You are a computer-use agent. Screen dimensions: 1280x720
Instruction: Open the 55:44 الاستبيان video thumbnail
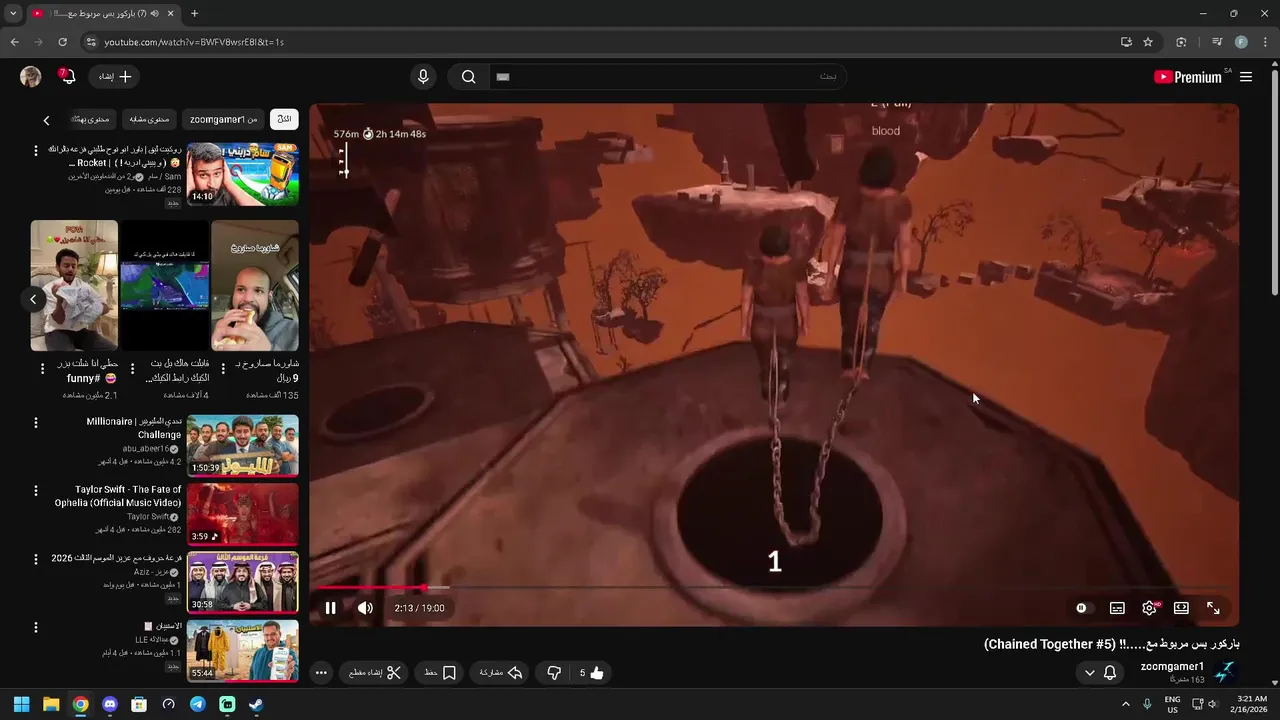click(242, 651)
